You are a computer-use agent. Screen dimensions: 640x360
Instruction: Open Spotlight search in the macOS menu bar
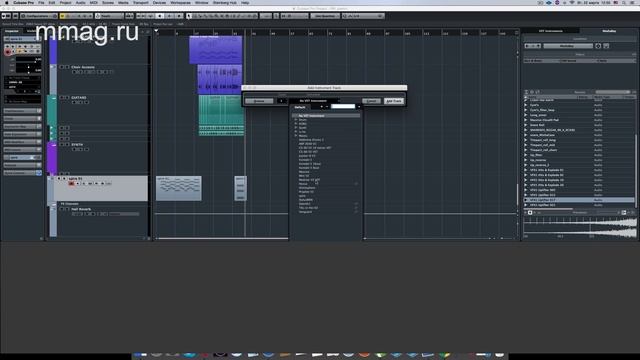pos(624,2)
